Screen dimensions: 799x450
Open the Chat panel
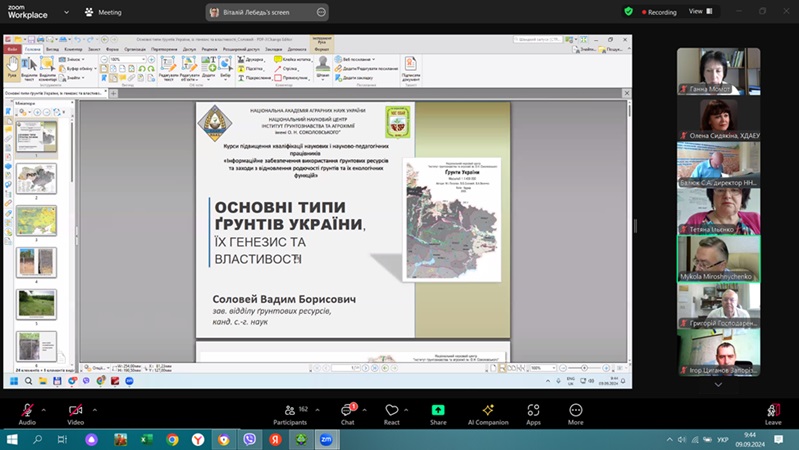coord(347,410)
